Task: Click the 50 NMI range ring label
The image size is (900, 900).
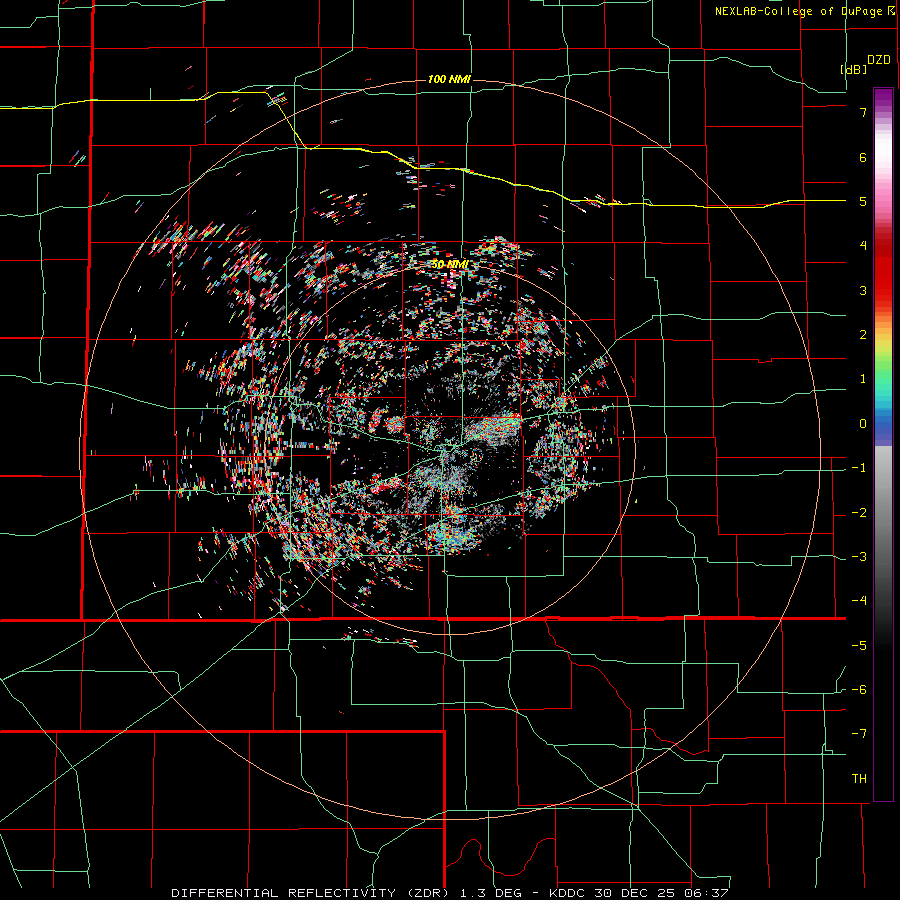Action: (x=449, y=264)
